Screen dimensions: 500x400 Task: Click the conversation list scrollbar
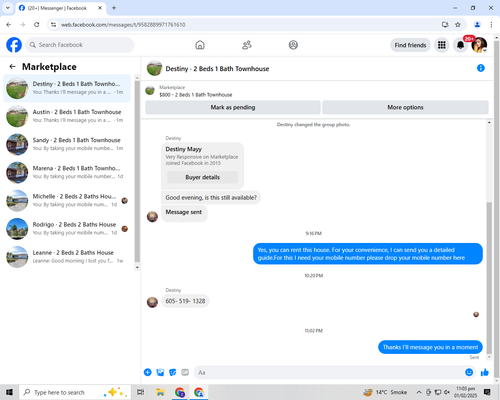[x=137, y=172]
